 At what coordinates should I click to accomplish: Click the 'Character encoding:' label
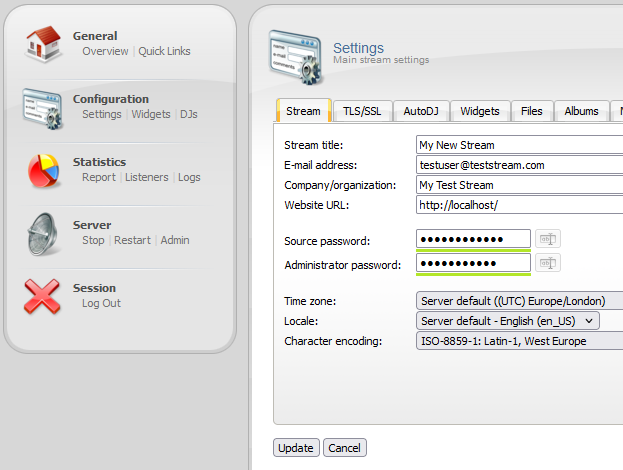coord(333,341)
